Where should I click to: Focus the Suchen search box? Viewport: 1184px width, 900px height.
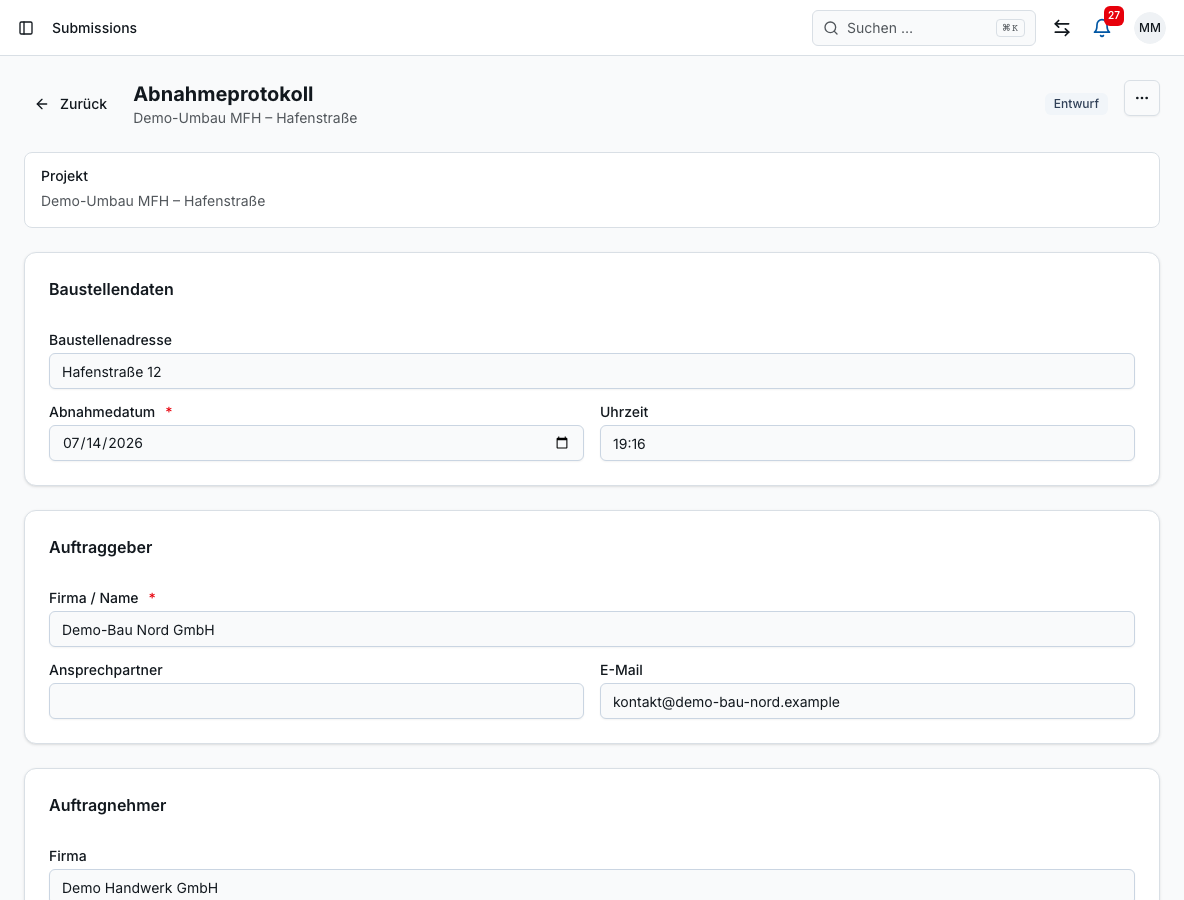click(923, 28)
